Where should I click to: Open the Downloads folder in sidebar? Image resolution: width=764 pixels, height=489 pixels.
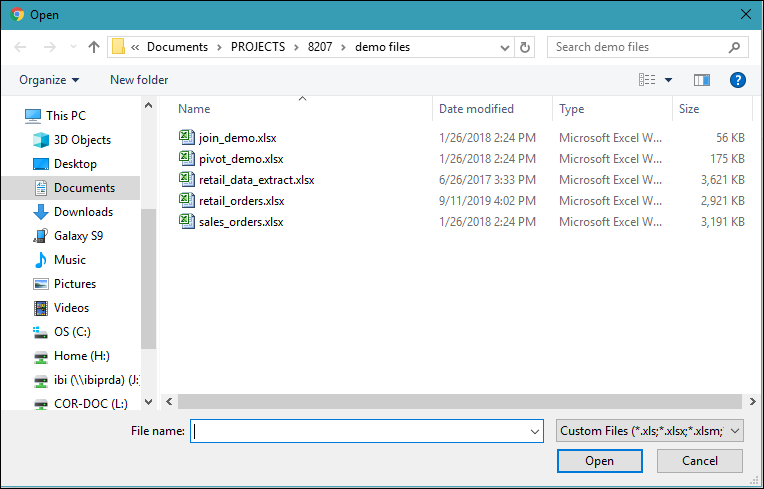click(x=83, y=212)
